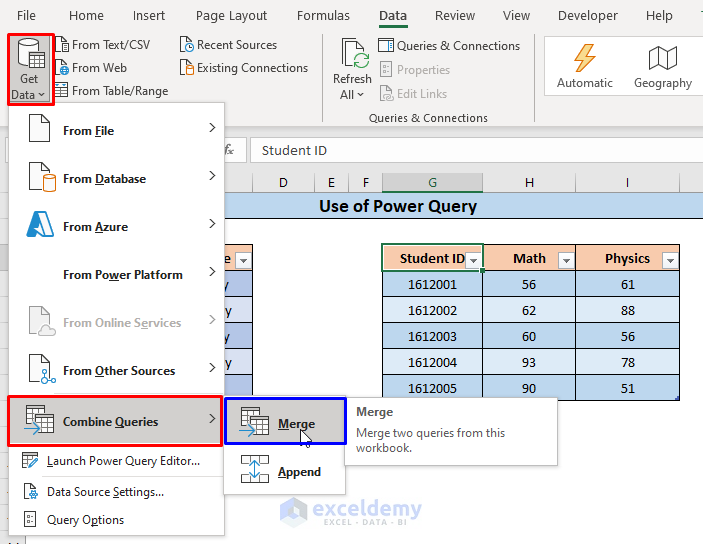Open Existing Connections
703x544 pixels.
[x=243, y=68]
